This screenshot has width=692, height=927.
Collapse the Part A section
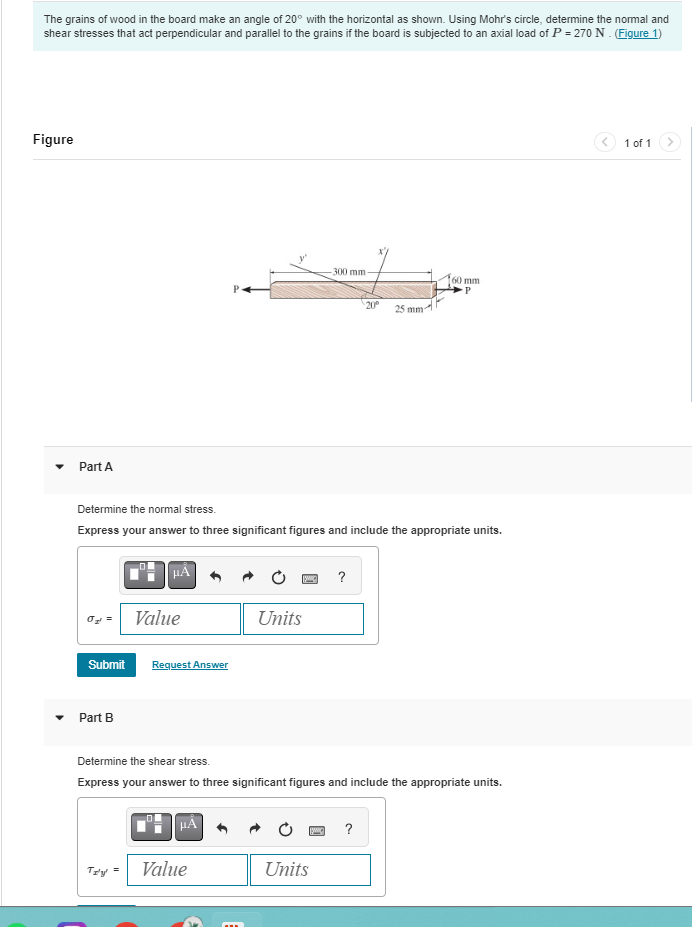[x=58, y=466]
